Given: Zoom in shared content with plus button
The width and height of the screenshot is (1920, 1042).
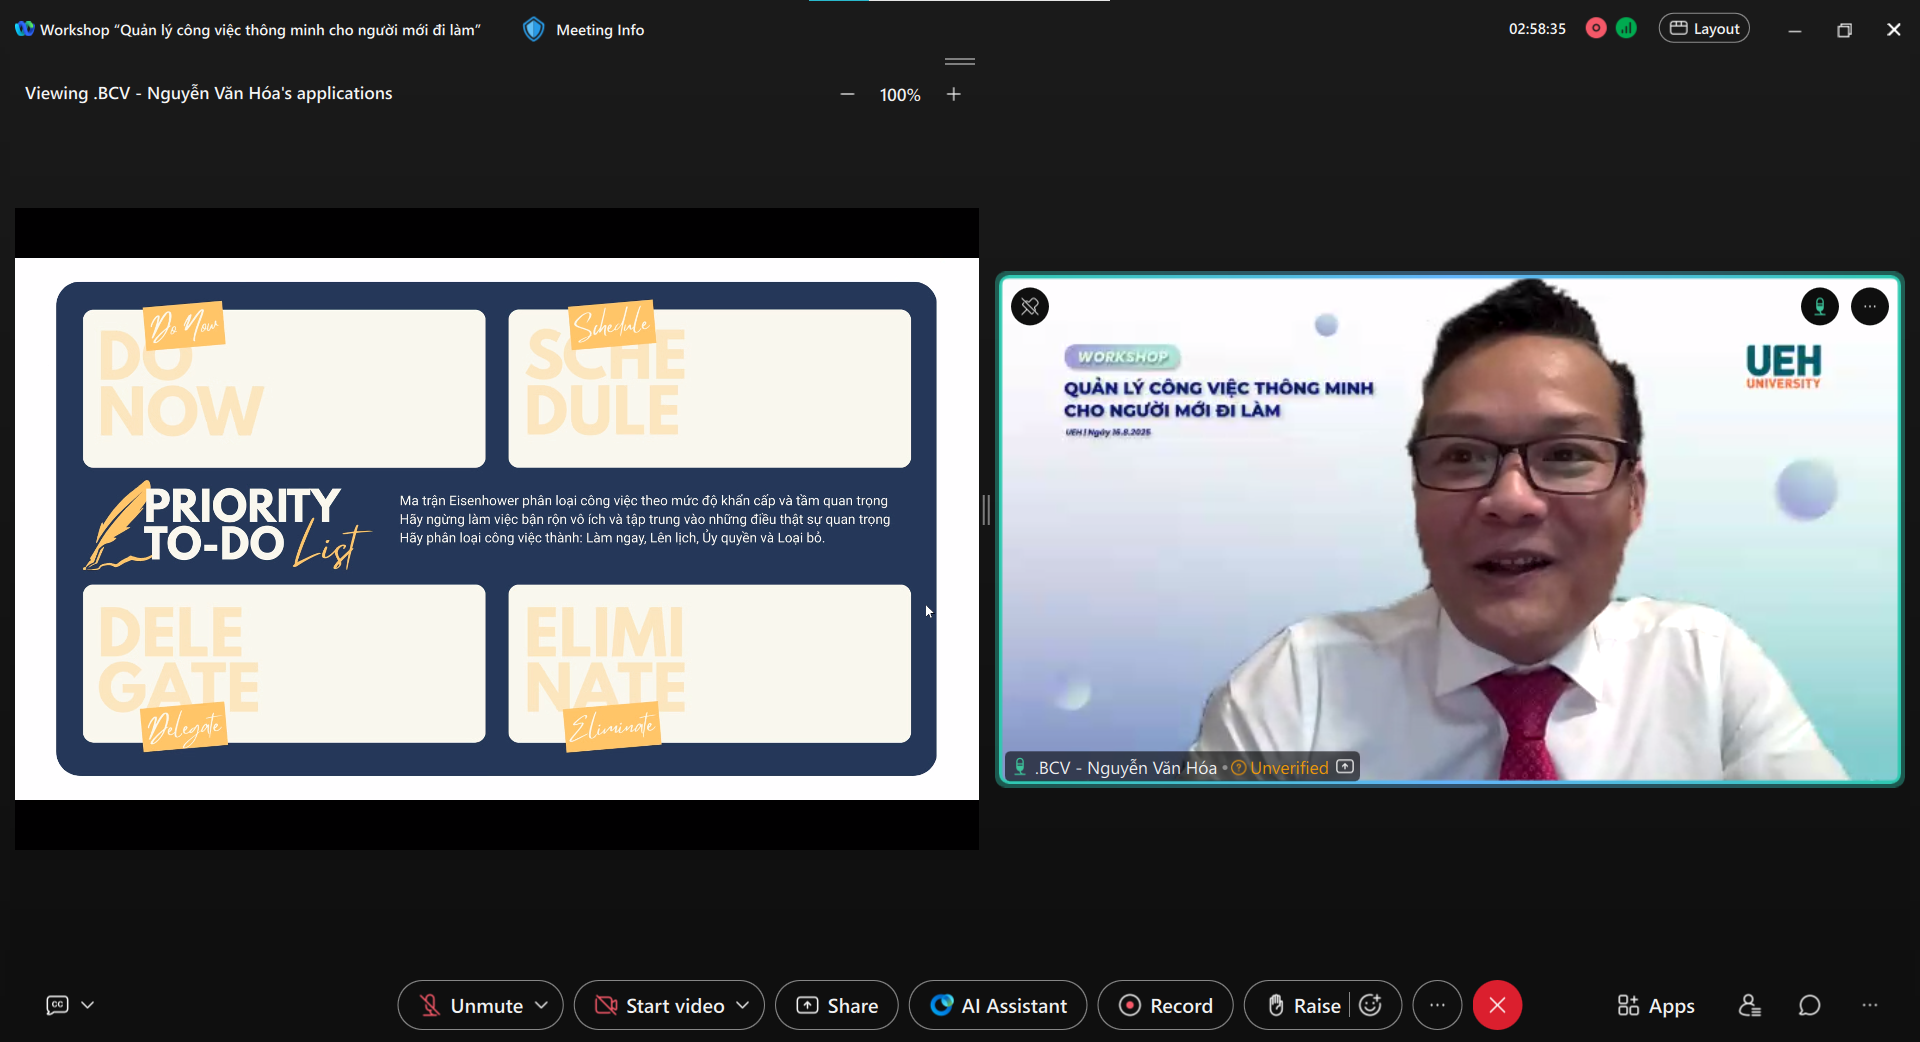Looking at the screenshot, I should [x=954, y=94].
